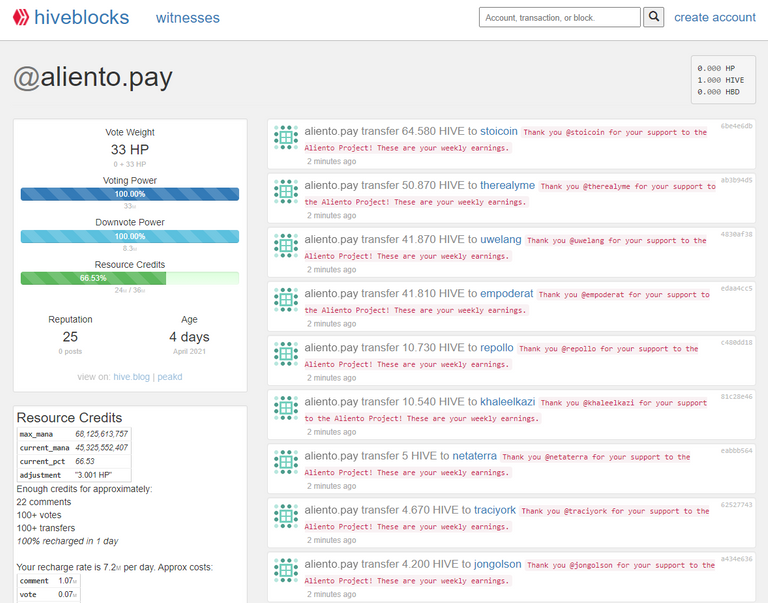
Task: Click the adjustment value "3.001 HP"
Action: [x=93, y=475]
